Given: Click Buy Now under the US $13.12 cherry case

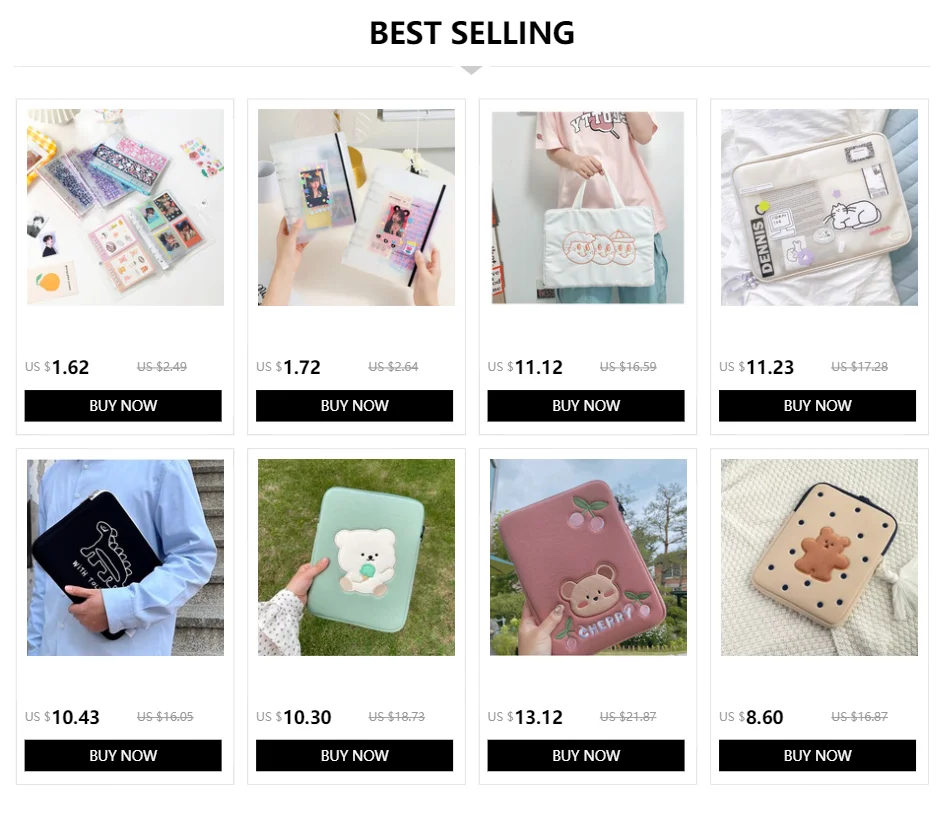Looking at the screenshot, I should click(x=586, y=755).
